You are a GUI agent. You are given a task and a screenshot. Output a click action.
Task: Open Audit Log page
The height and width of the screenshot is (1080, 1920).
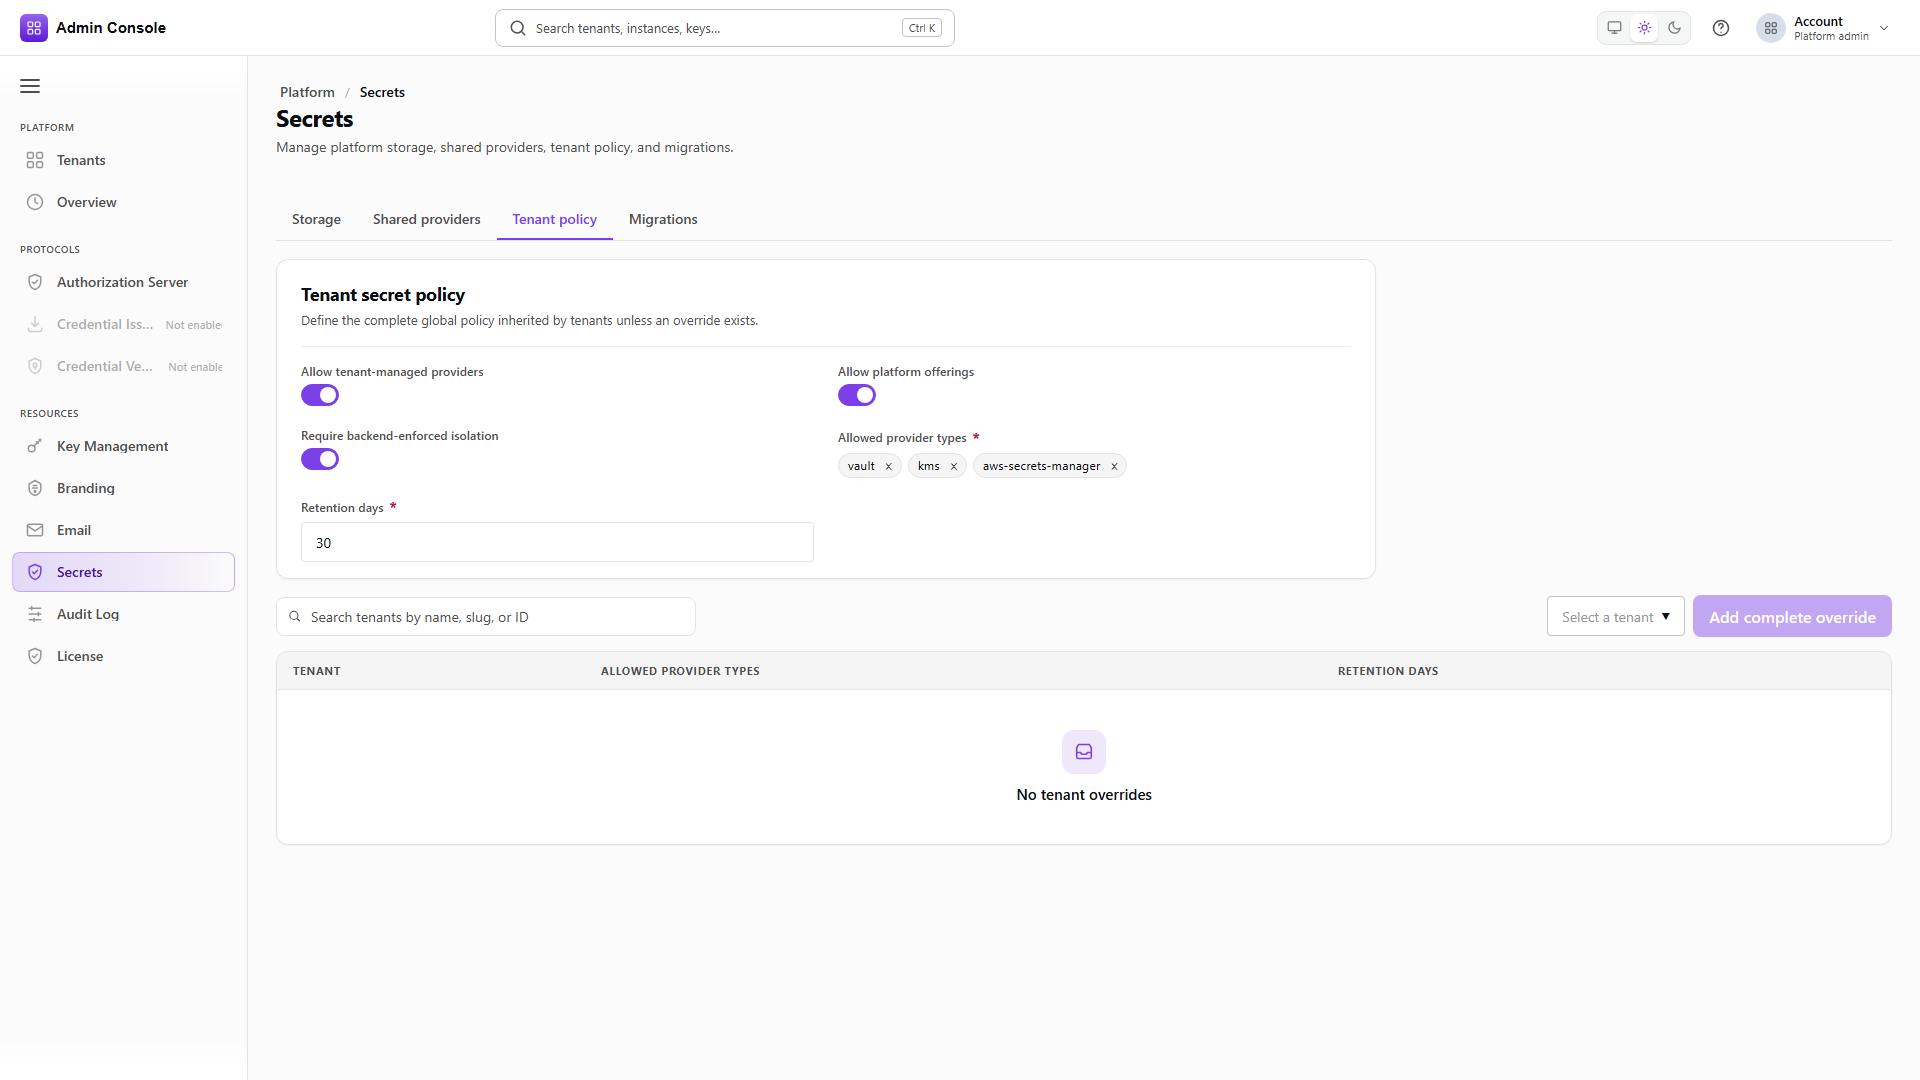(124, 614)
